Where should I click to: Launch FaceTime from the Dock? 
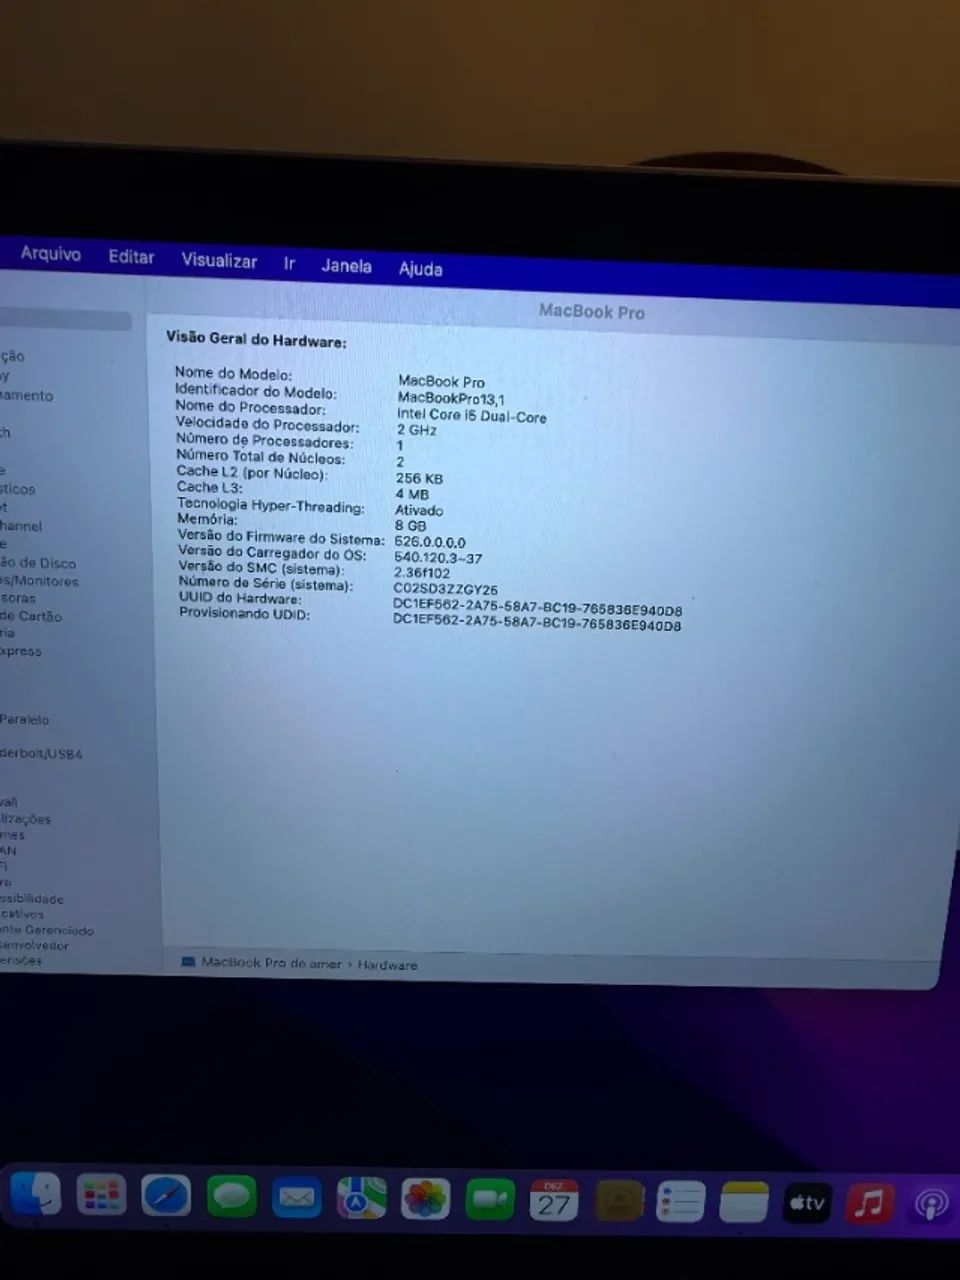click(490, 1200)
